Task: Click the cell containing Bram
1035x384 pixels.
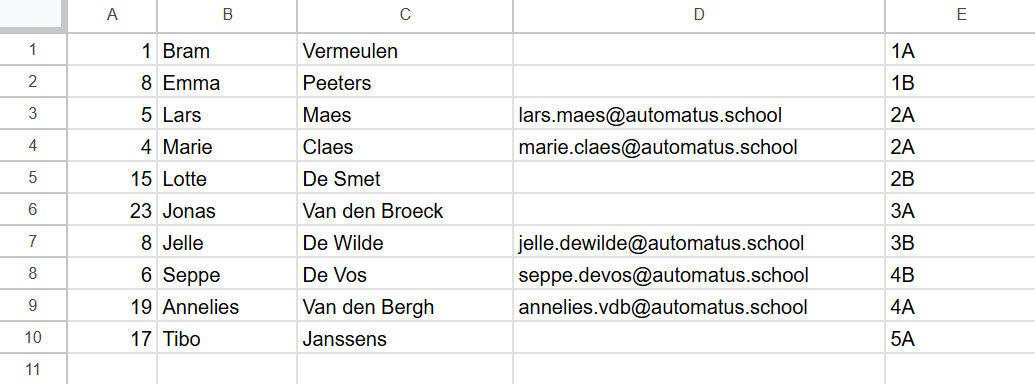Action: (227, 50)
